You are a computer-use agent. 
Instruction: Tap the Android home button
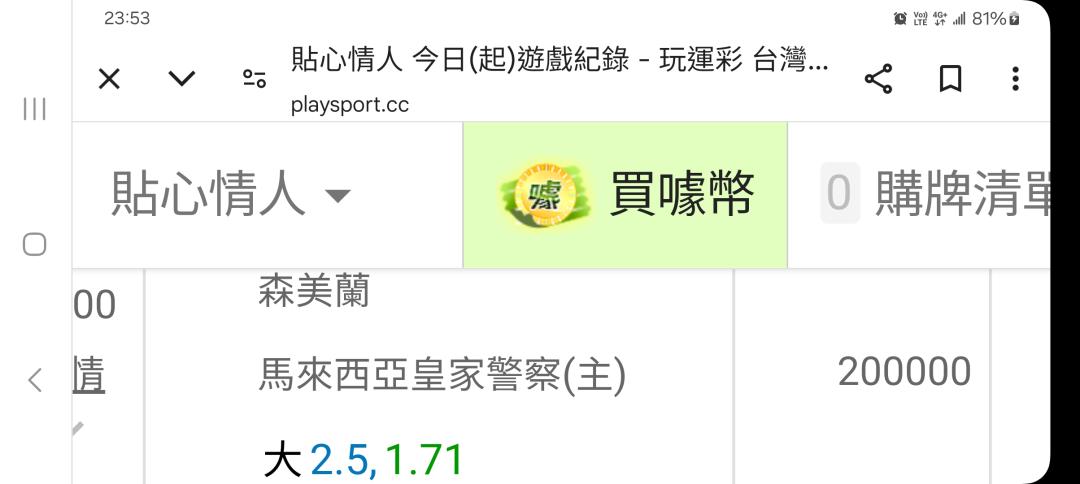[x=34, y=244]
